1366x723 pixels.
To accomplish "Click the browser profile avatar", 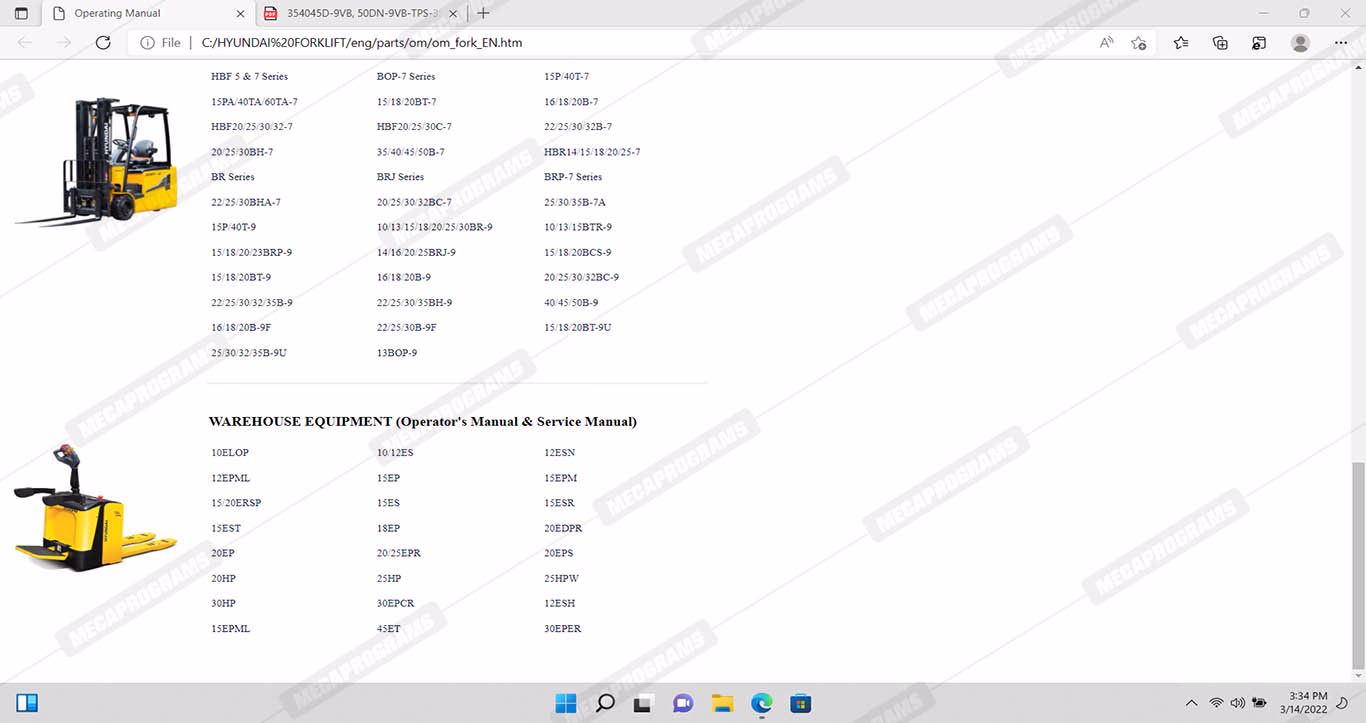I will tap(1300, 43).
